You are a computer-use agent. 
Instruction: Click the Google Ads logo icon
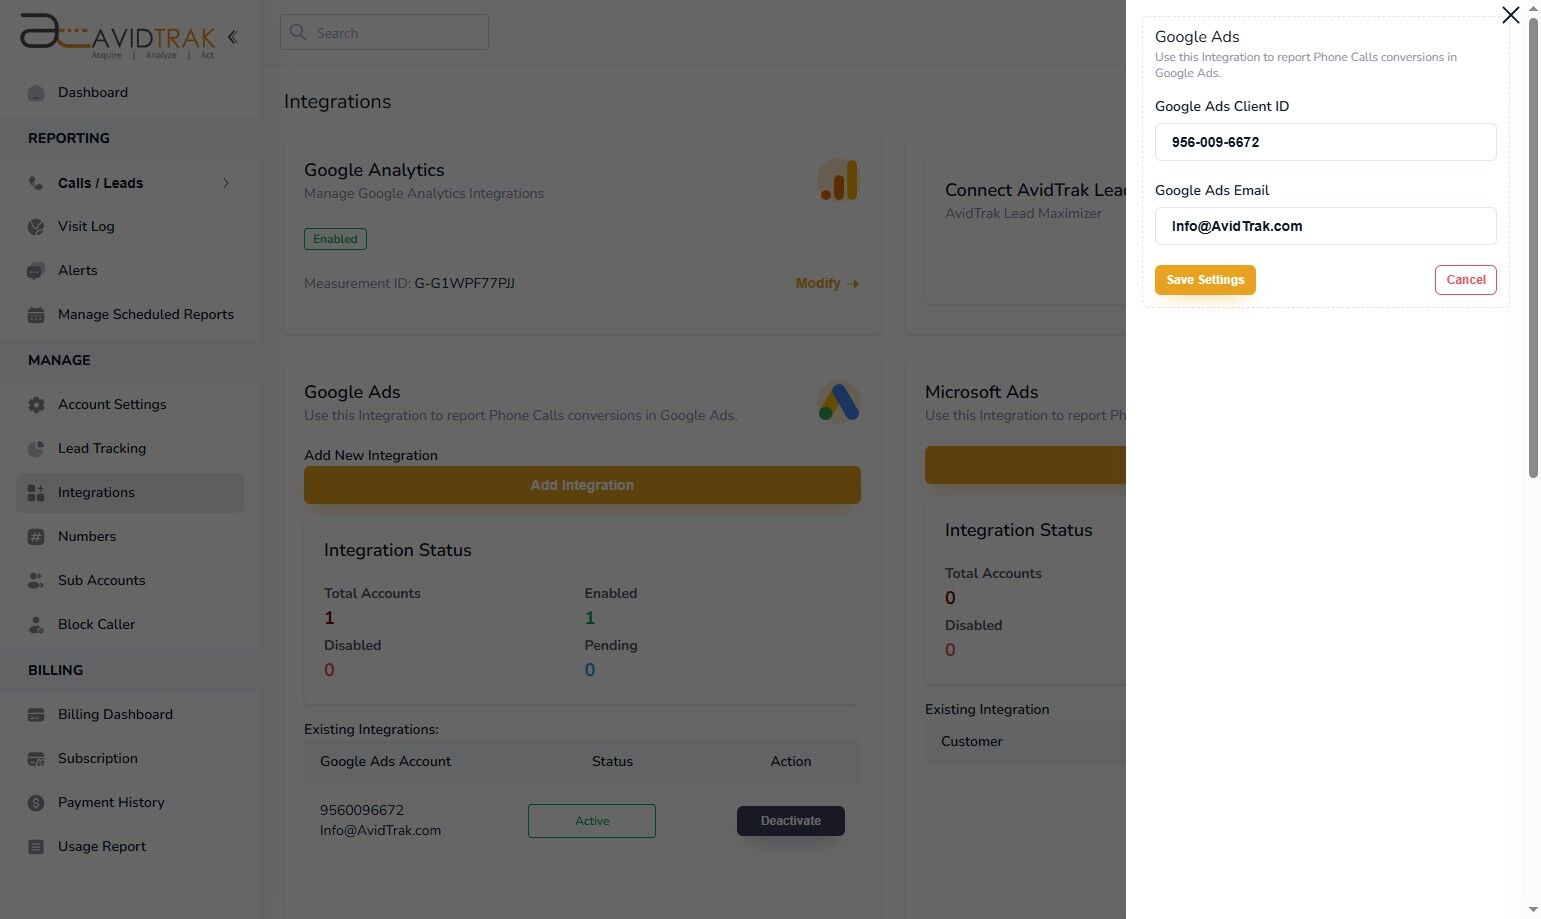838,402
